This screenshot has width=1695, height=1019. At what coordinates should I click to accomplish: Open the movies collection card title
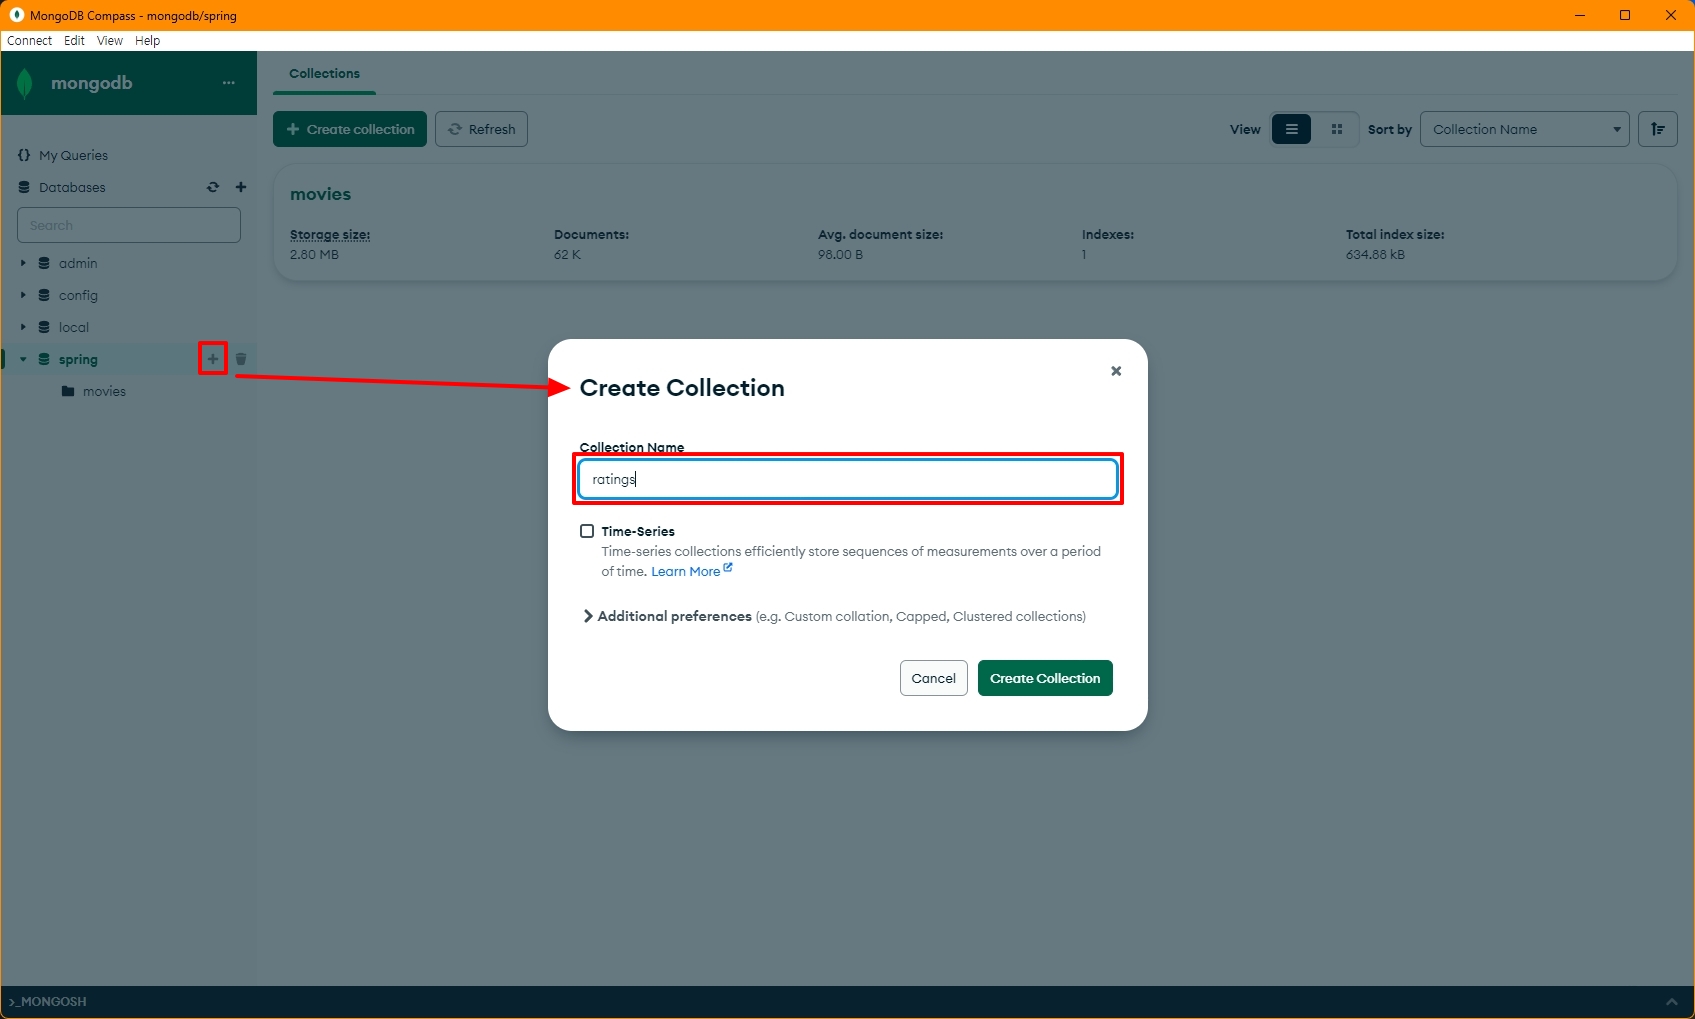click(320, 194)
